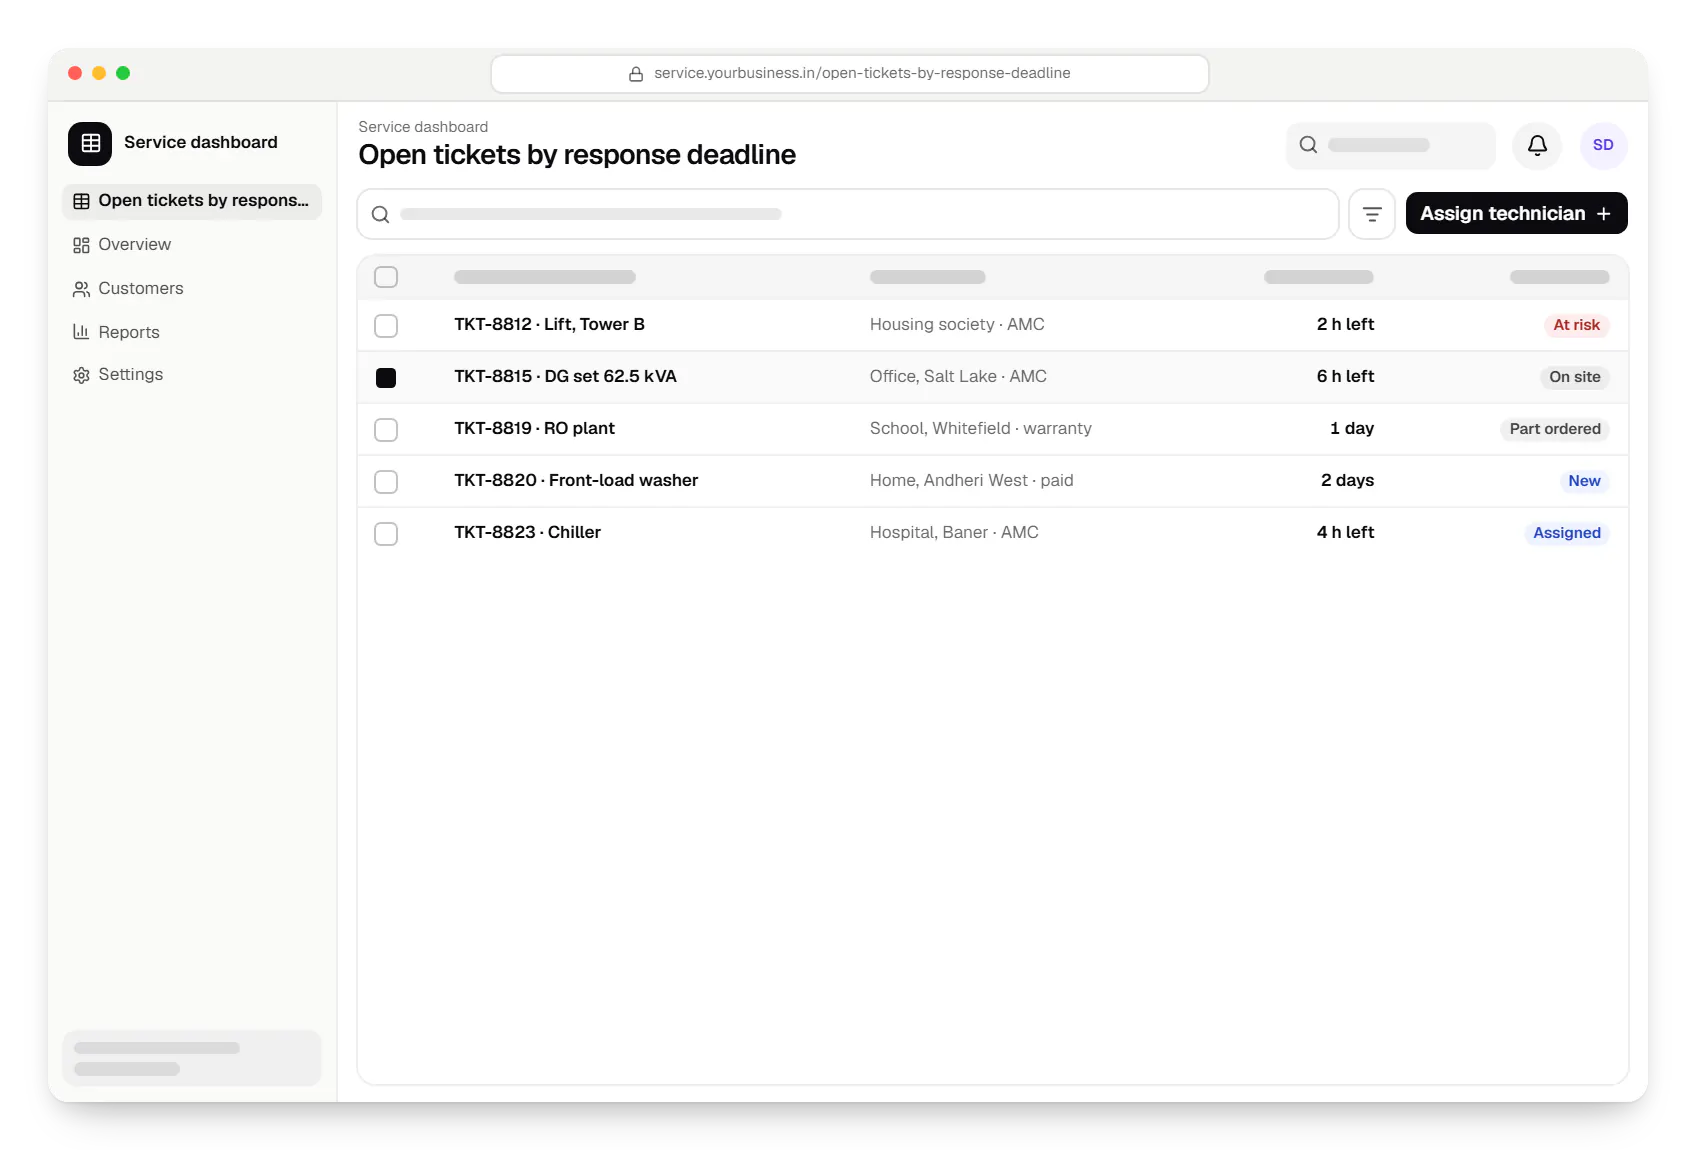Focus the ticket search input field
1696x1150 pixels.
point(848,214)
